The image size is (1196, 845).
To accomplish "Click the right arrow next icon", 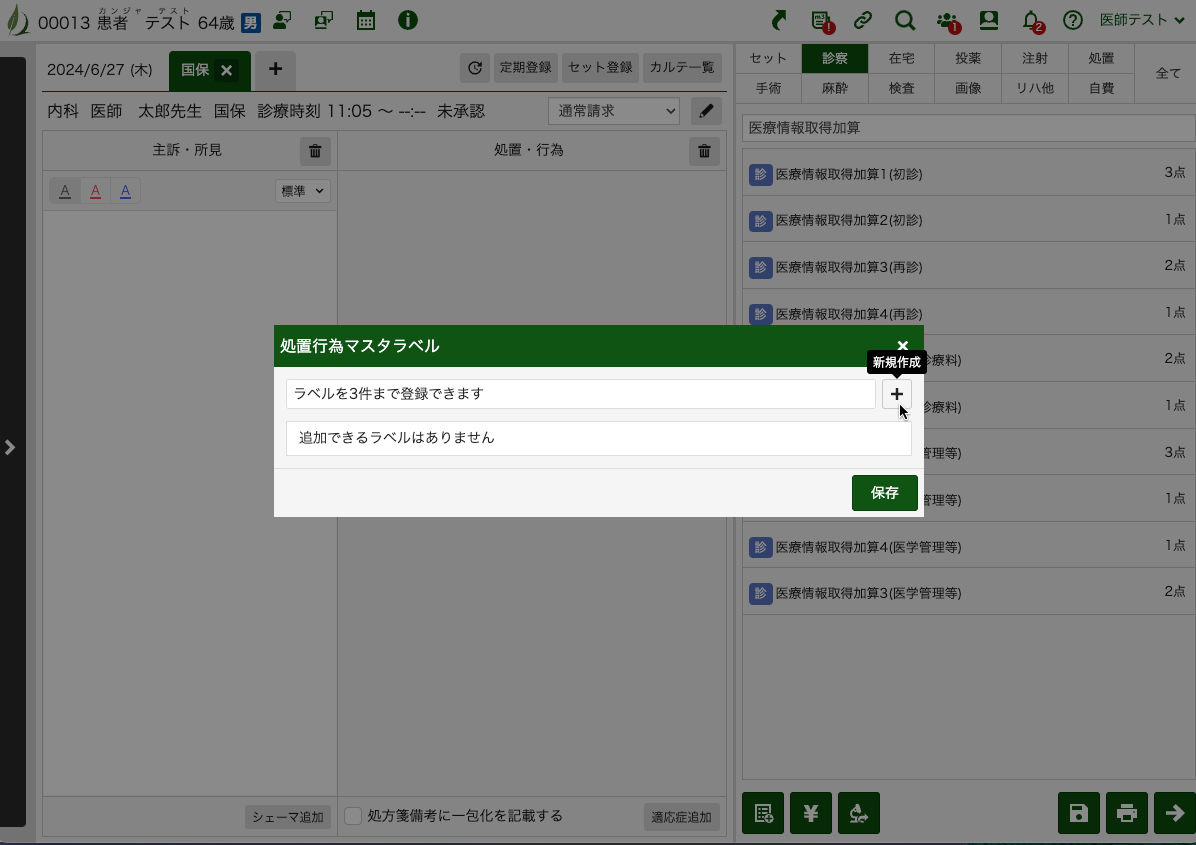I will [x=1175, y=813].
